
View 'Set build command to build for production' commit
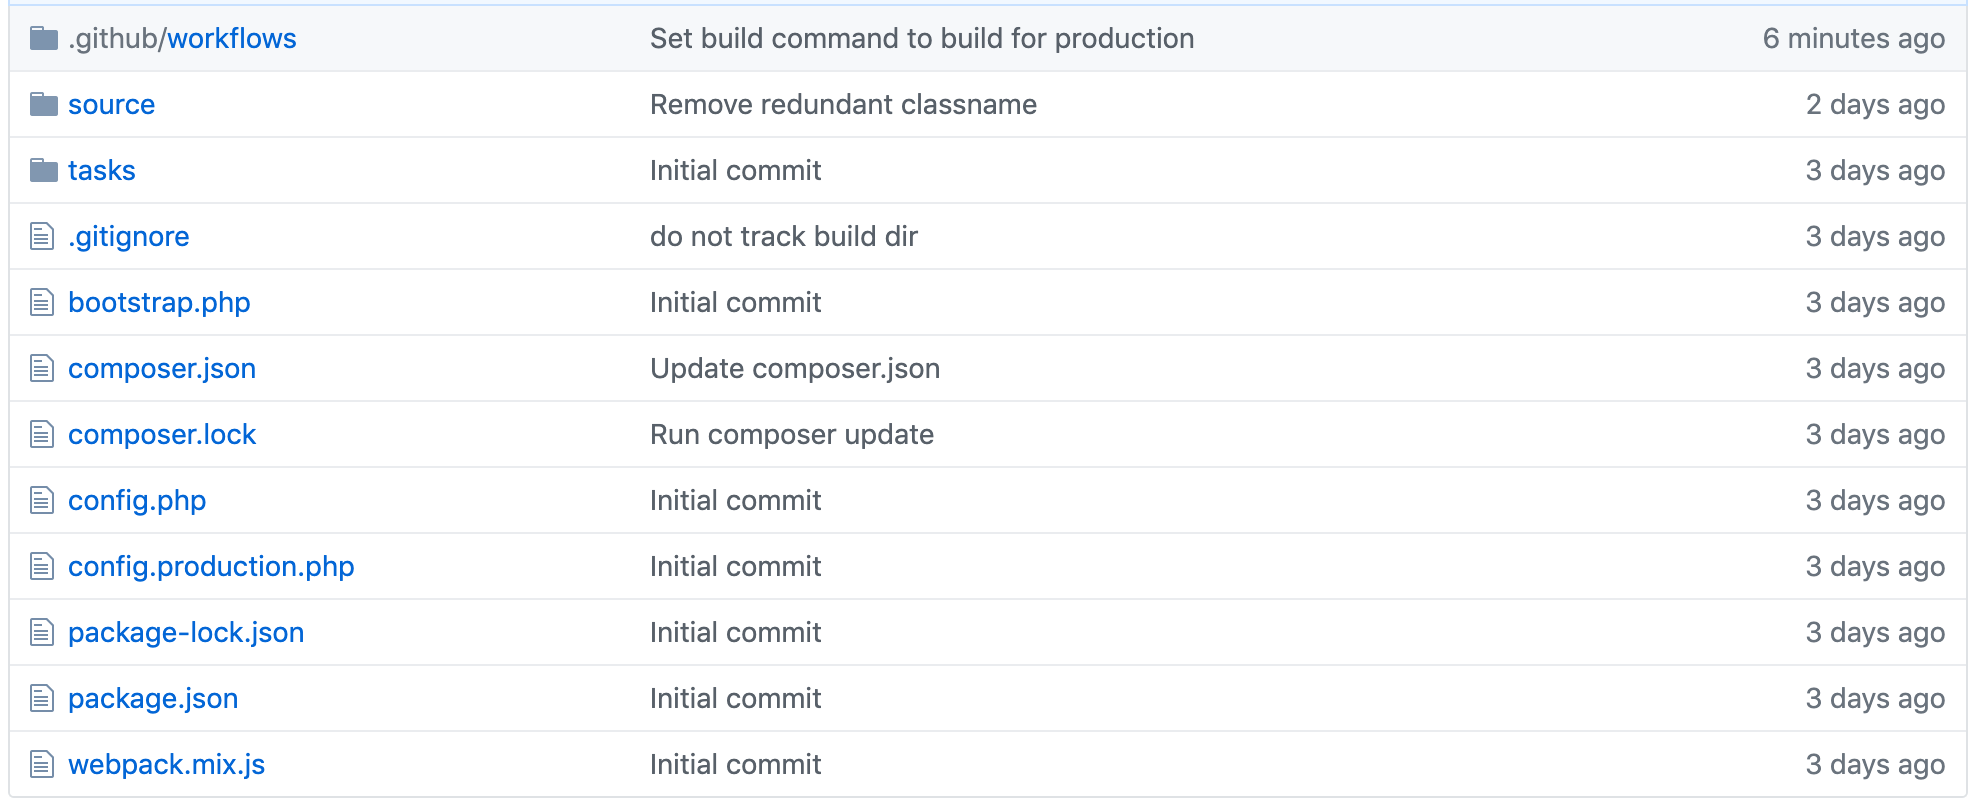click(922, 39)
